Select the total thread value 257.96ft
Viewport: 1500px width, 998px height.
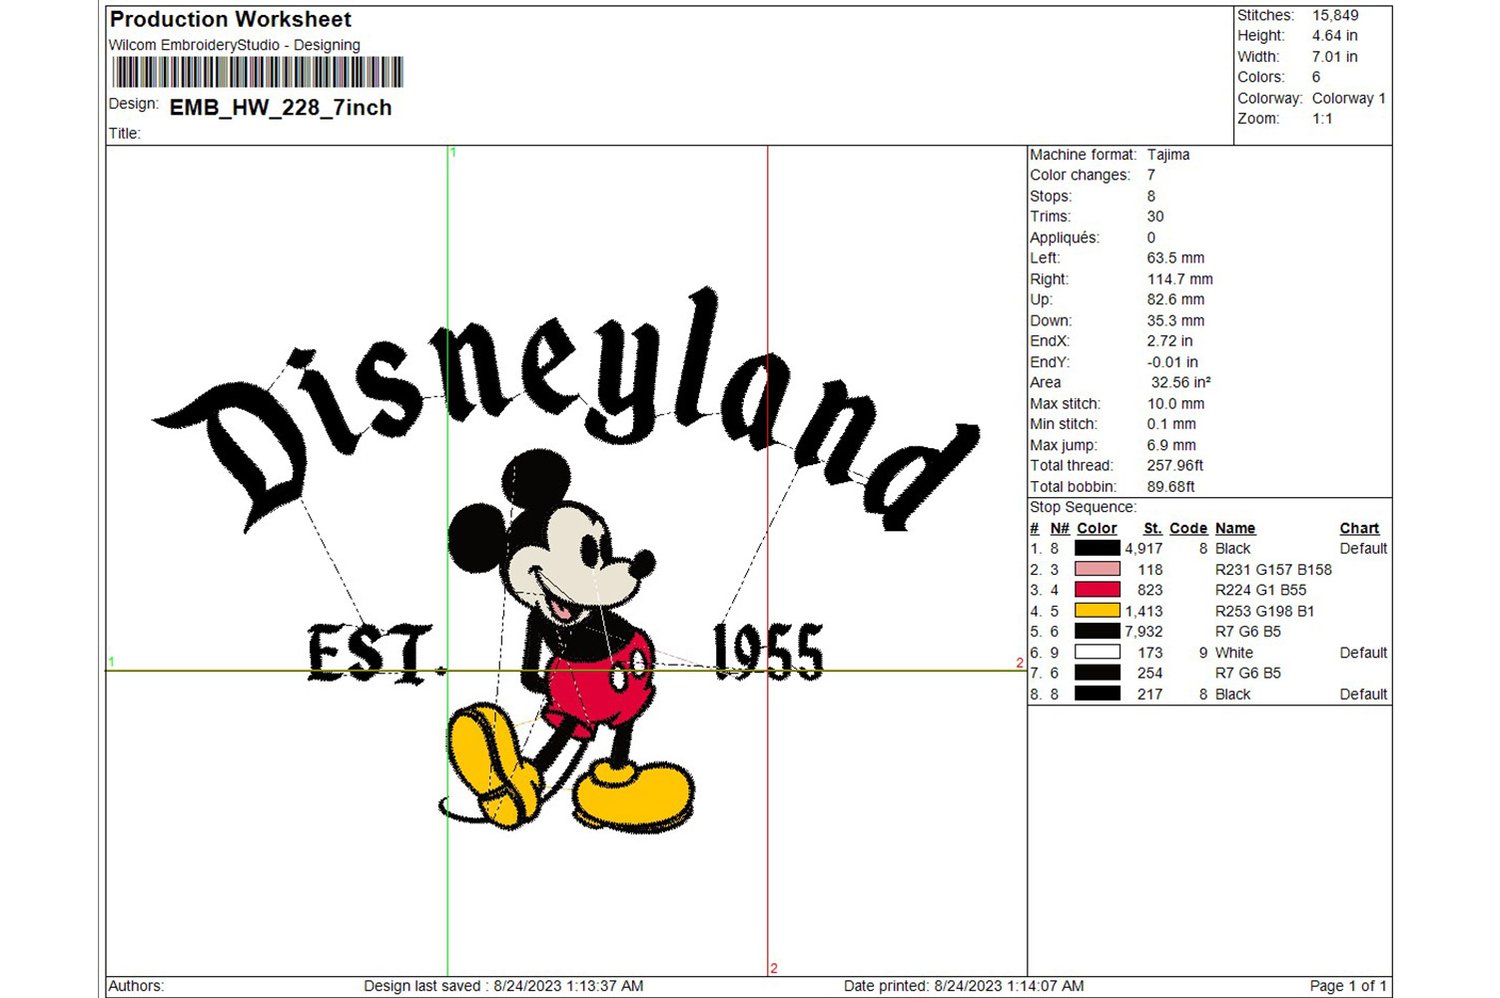(1175, 466)
